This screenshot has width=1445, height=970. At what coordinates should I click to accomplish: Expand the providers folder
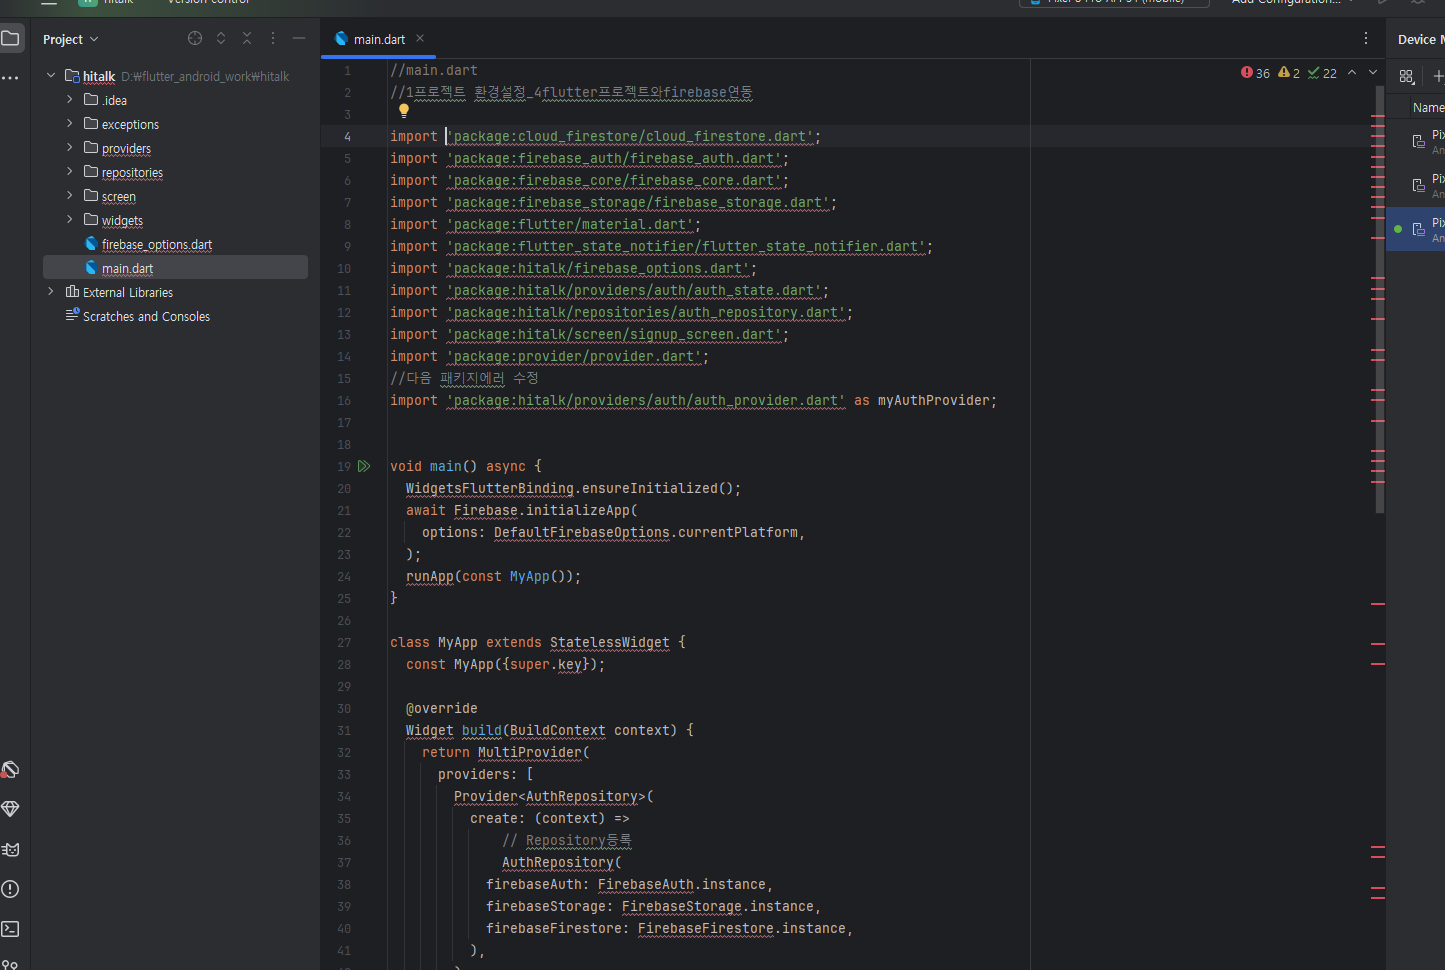coord(70,147)
